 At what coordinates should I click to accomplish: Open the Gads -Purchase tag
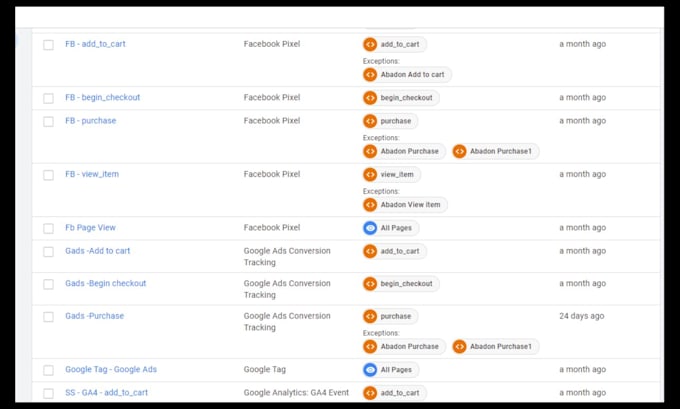pos(95,316)
